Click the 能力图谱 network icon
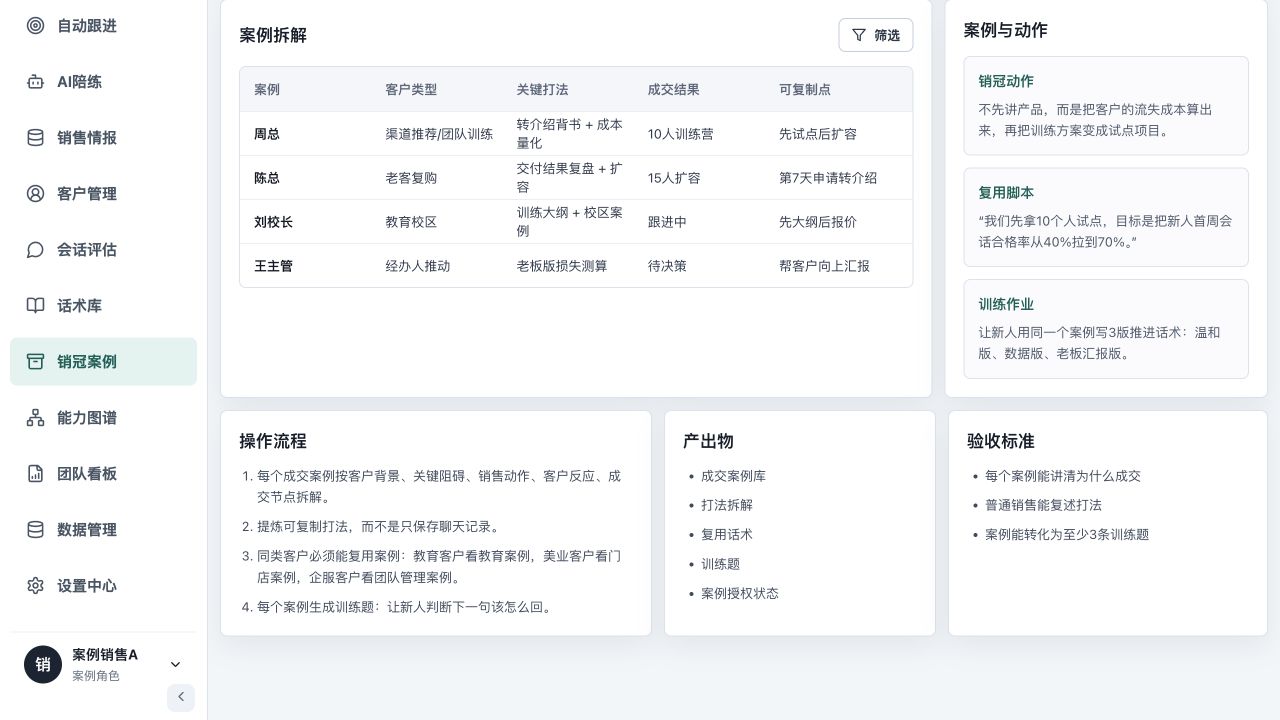 click(x=35, y=418)
